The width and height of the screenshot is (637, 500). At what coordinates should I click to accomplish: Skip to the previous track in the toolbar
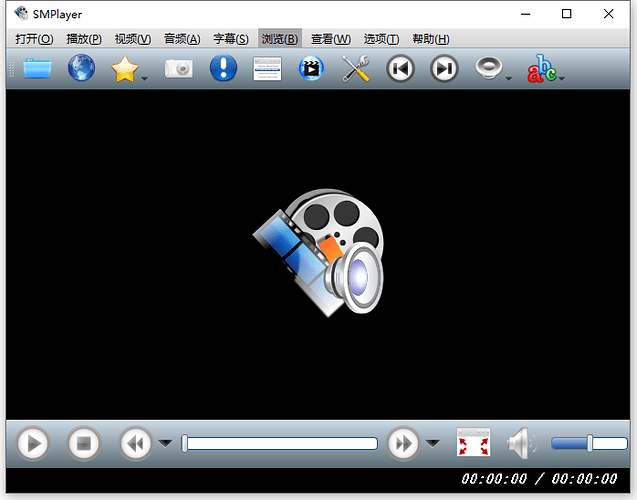pos(400,69)
